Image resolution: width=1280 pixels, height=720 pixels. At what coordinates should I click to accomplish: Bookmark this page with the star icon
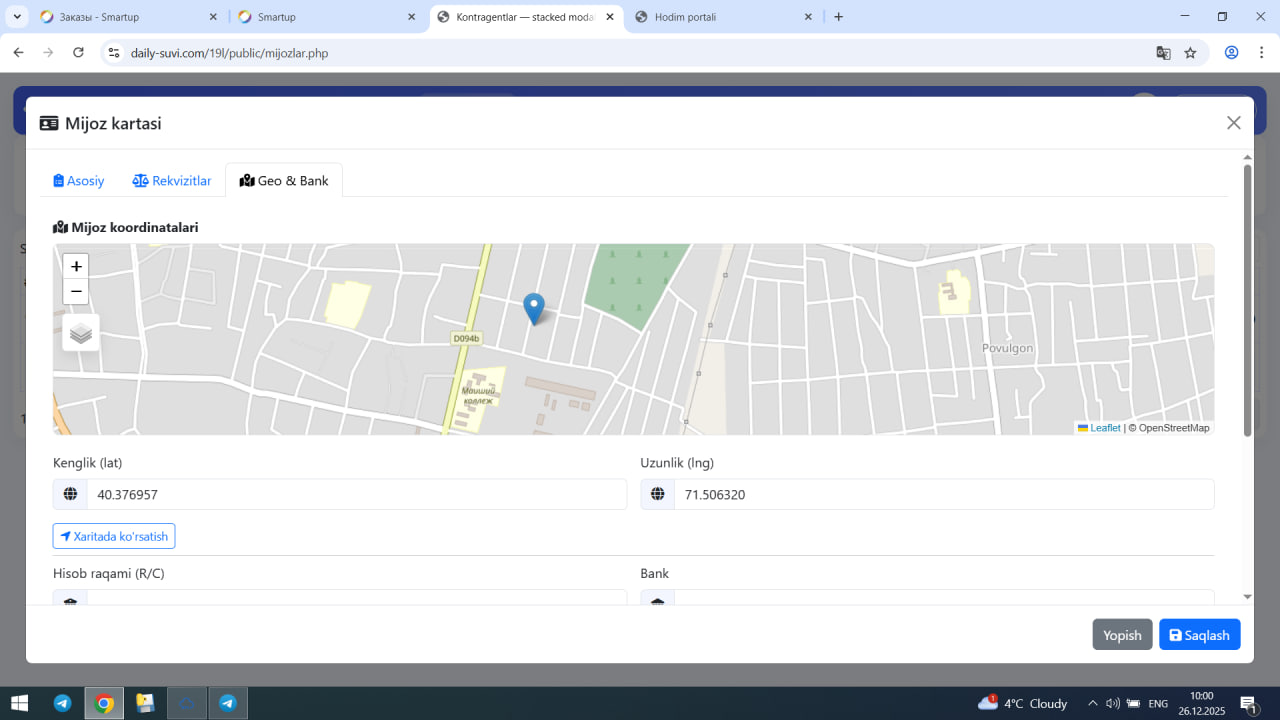[1190, 53]
